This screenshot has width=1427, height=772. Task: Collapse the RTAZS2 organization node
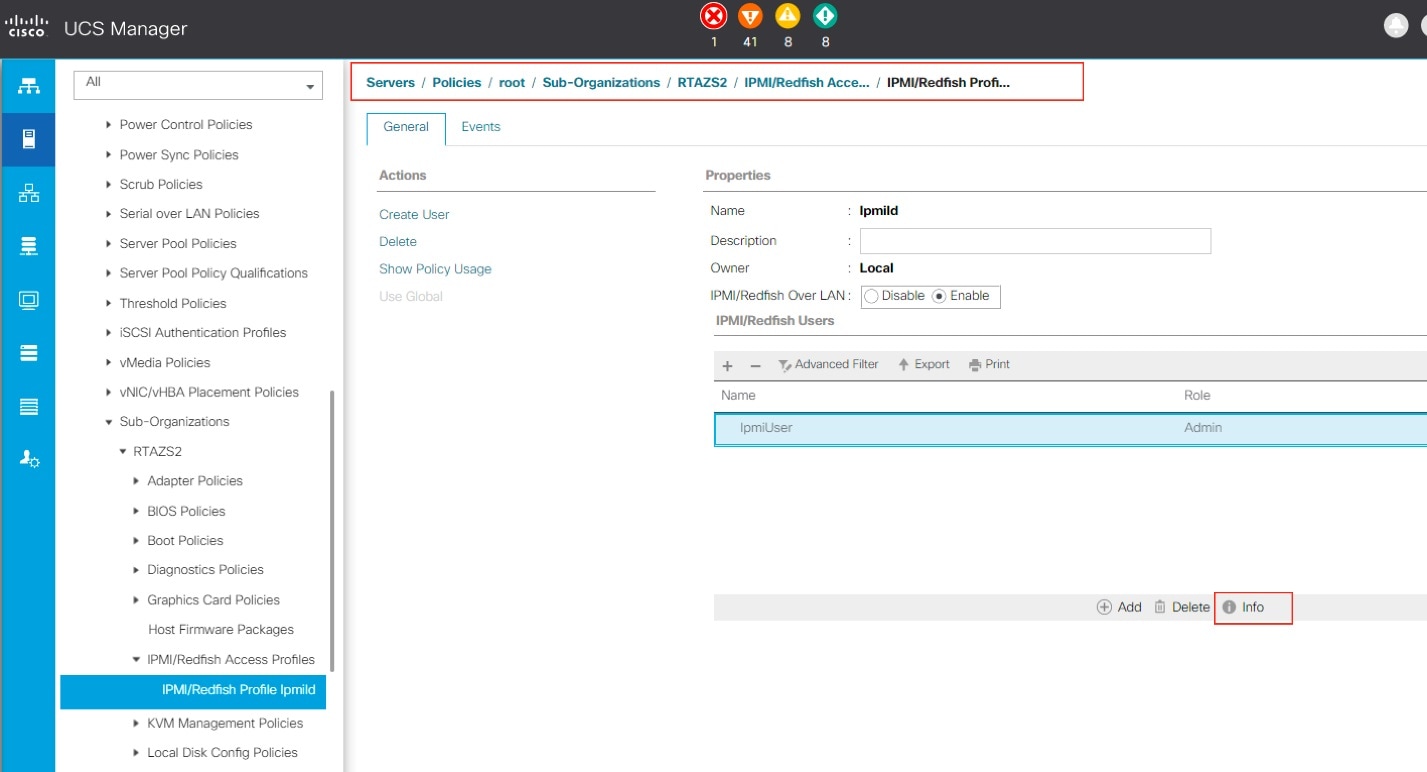coord(123,452)
